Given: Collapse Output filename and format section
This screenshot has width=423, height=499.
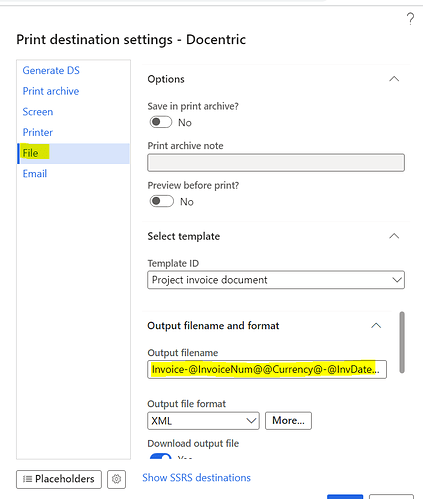Looking at the screenshot, I should pos(376,326).
